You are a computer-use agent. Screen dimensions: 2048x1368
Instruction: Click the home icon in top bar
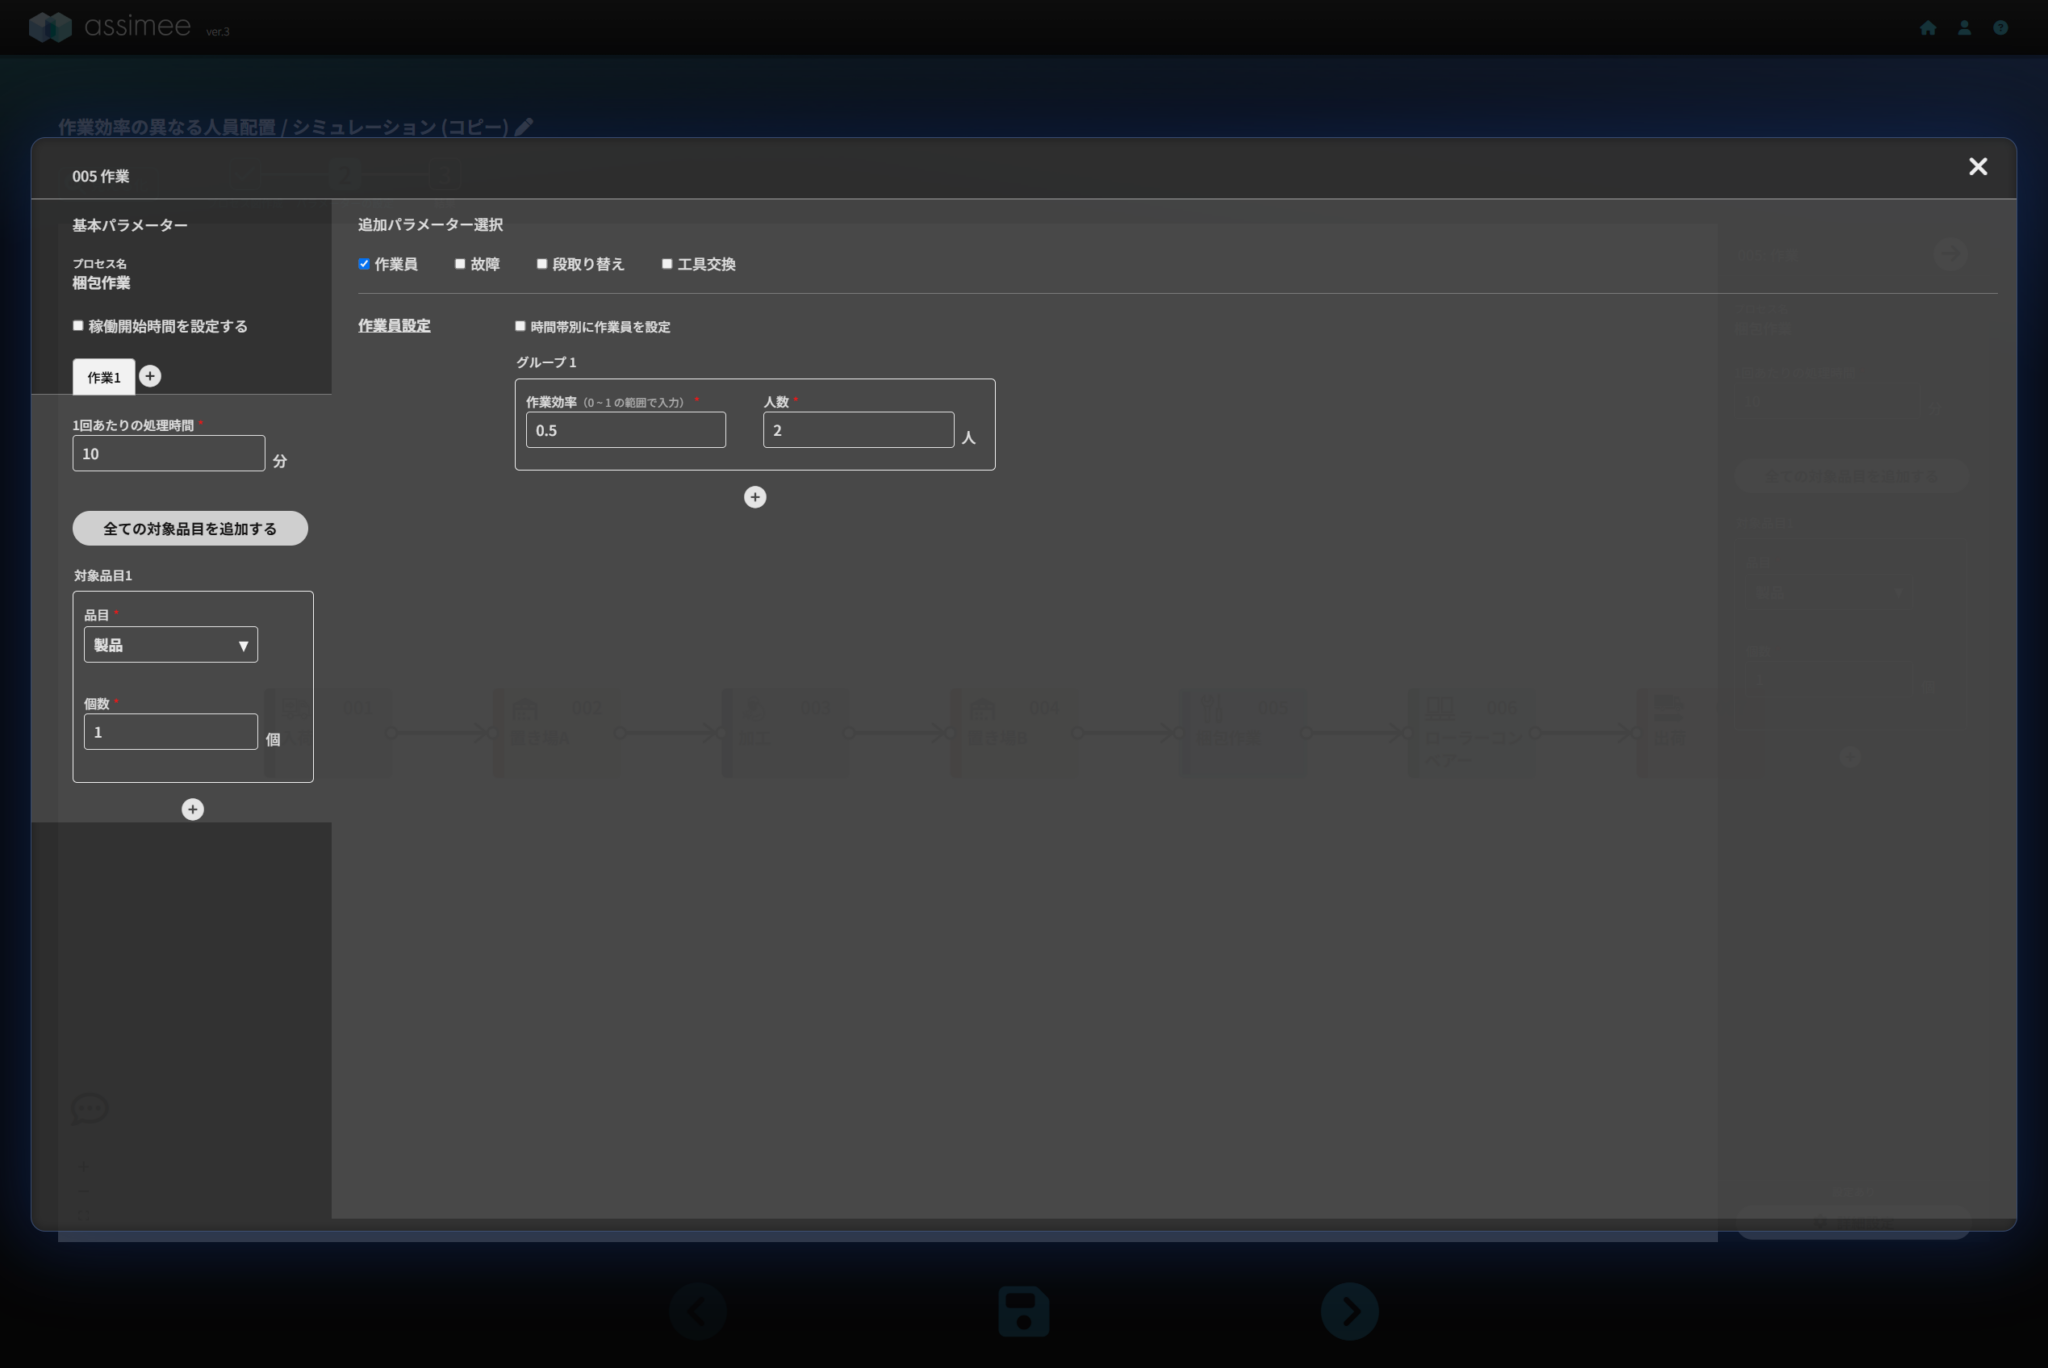coord(1928,28)
